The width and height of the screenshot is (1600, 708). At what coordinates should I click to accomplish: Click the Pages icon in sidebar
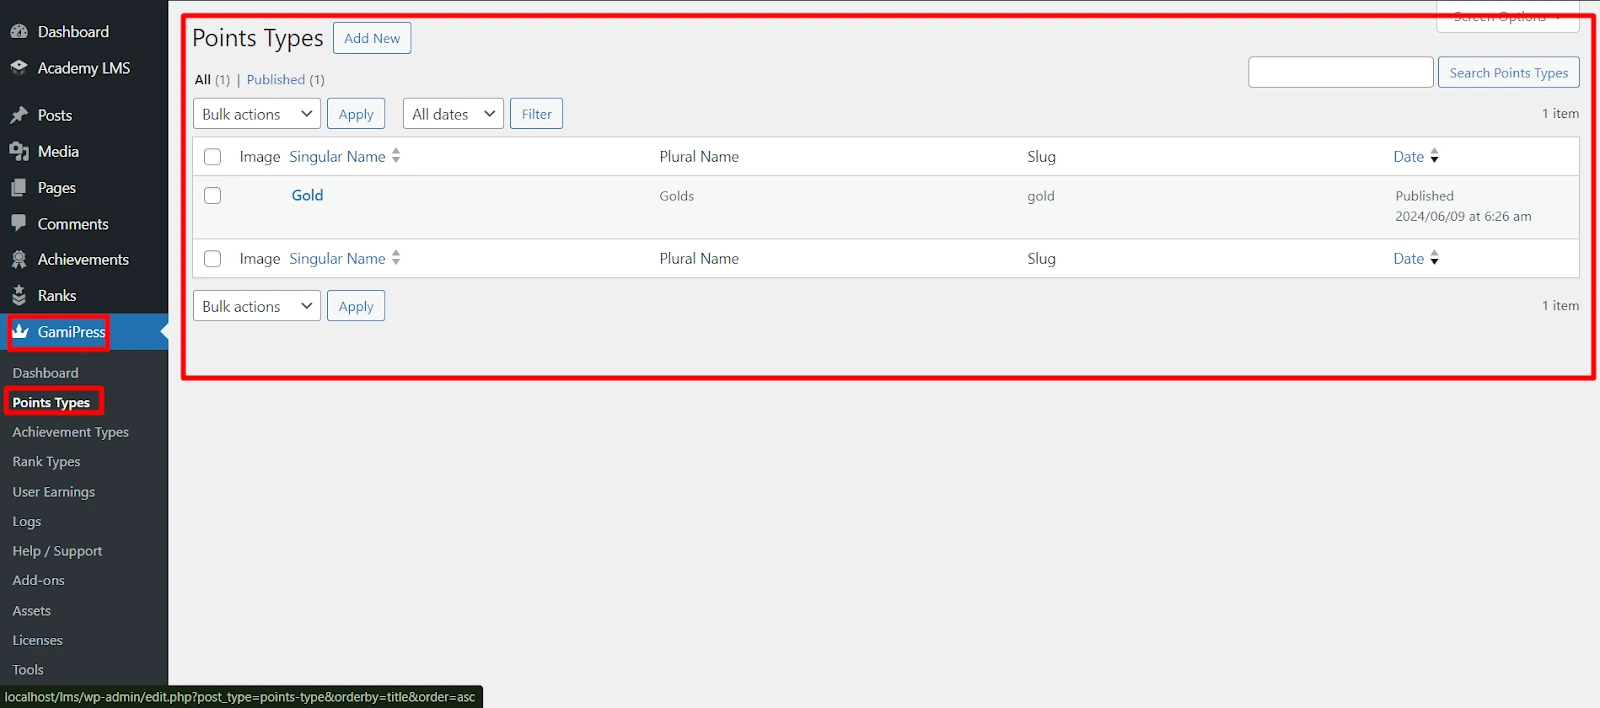tap(19, 188)
